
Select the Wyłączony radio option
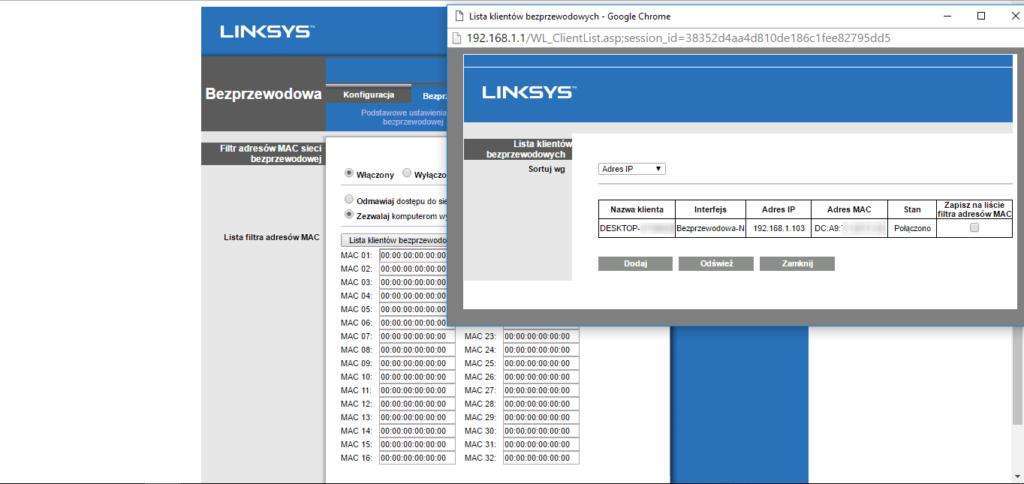(x=407, y=173)
